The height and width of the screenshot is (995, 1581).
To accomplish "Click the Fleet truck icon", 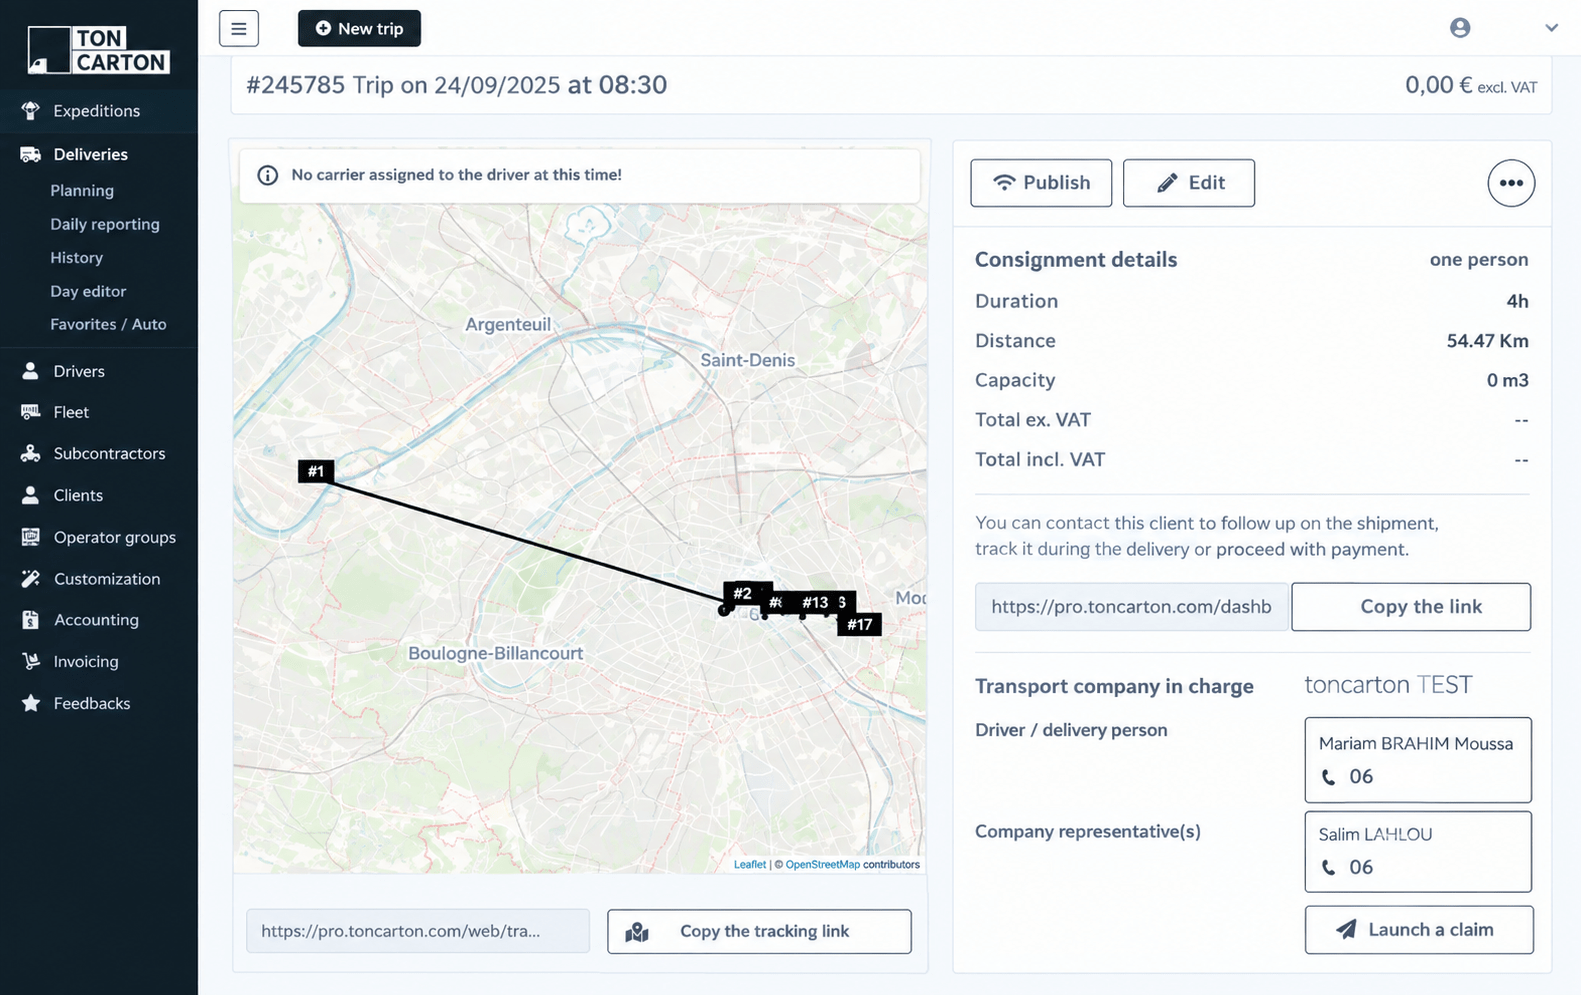I will pos(30,412).
